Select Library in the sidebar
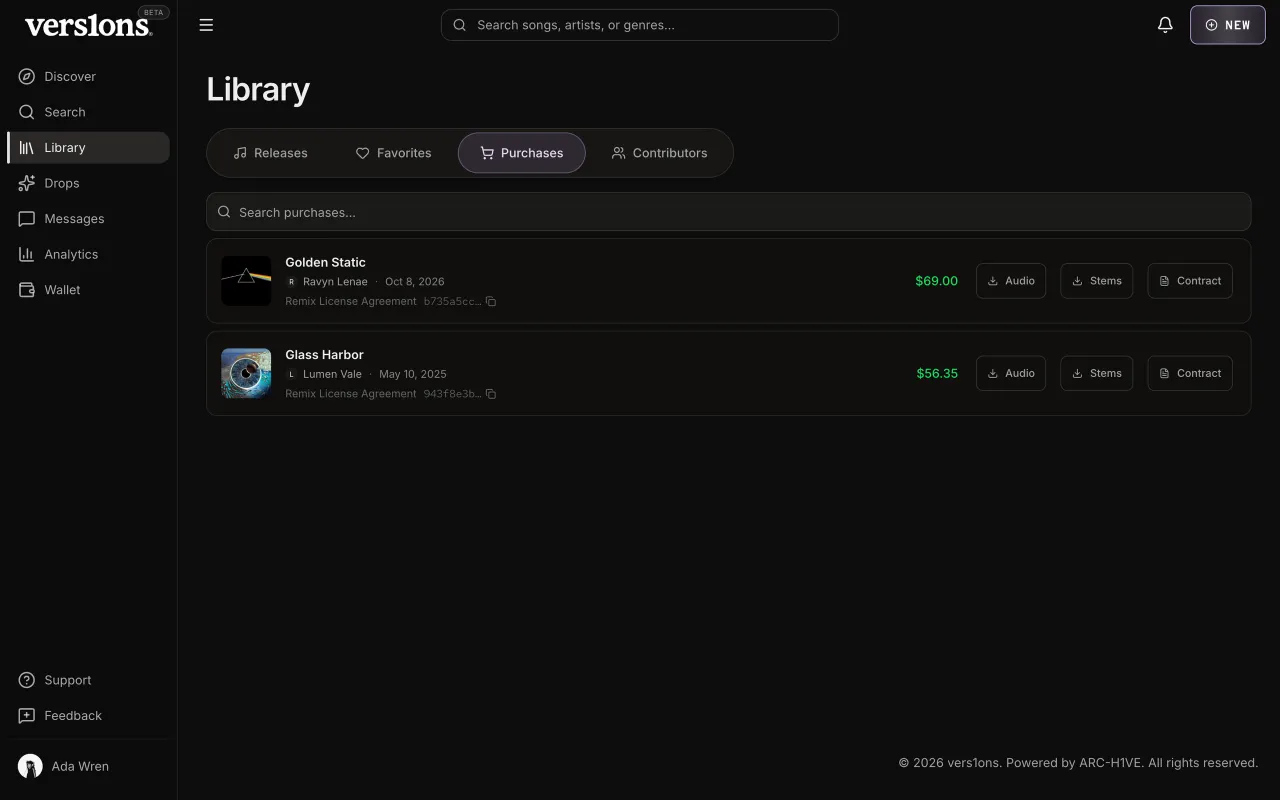The width and height of the screenshot is (1280, 800). 88,148
